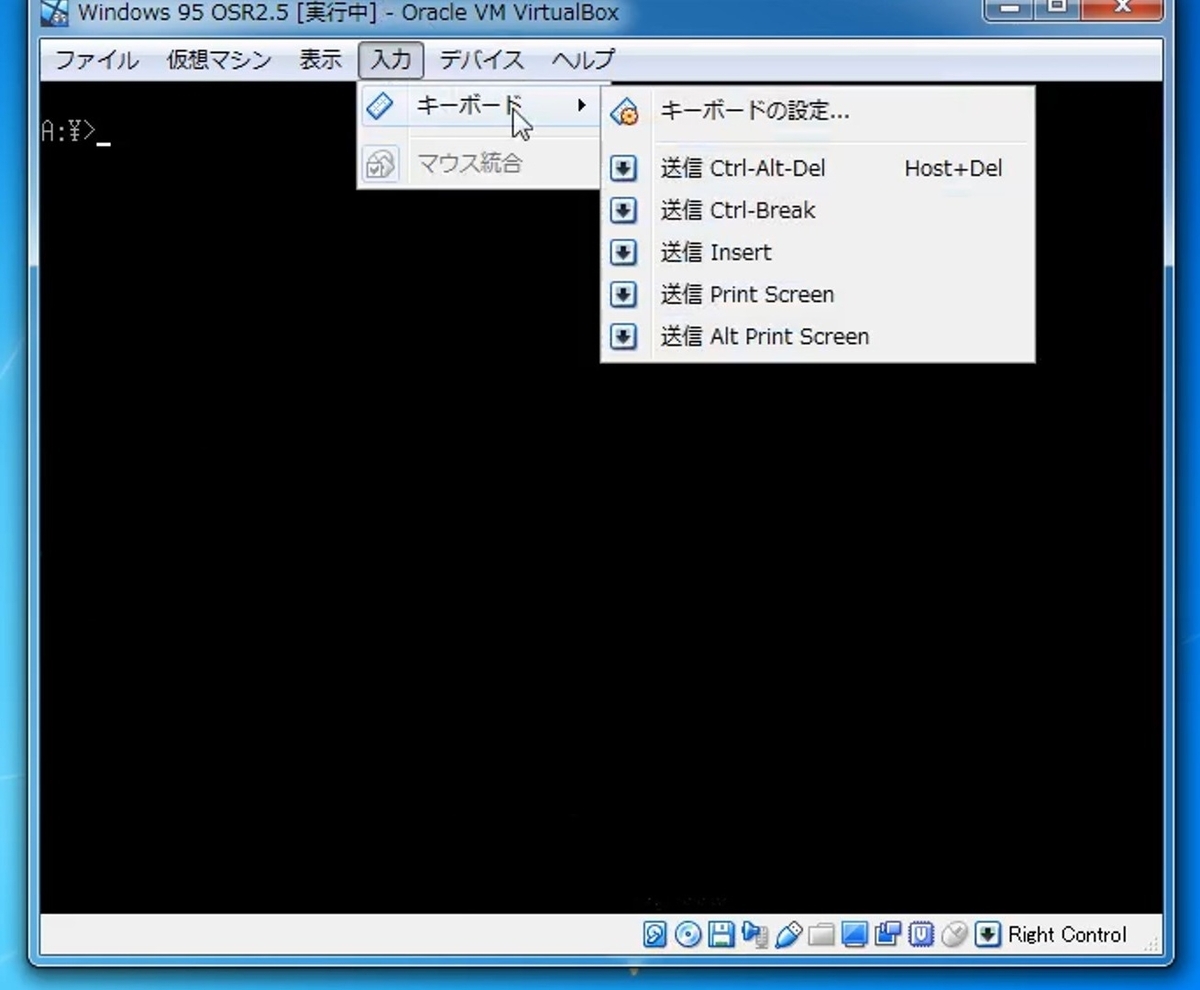Click the host key arrow icon
The width and height of the screenshot is (1200, 990).
click(x=987, y=935)
